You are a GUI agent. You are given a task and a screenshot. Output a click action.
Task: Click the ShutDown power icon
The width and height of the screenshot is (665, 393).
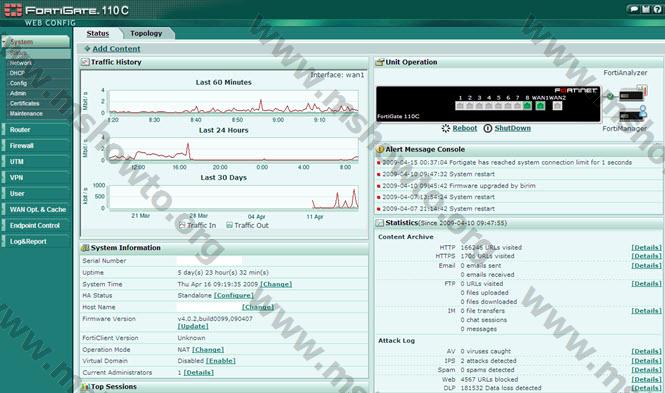pos(488,128)
